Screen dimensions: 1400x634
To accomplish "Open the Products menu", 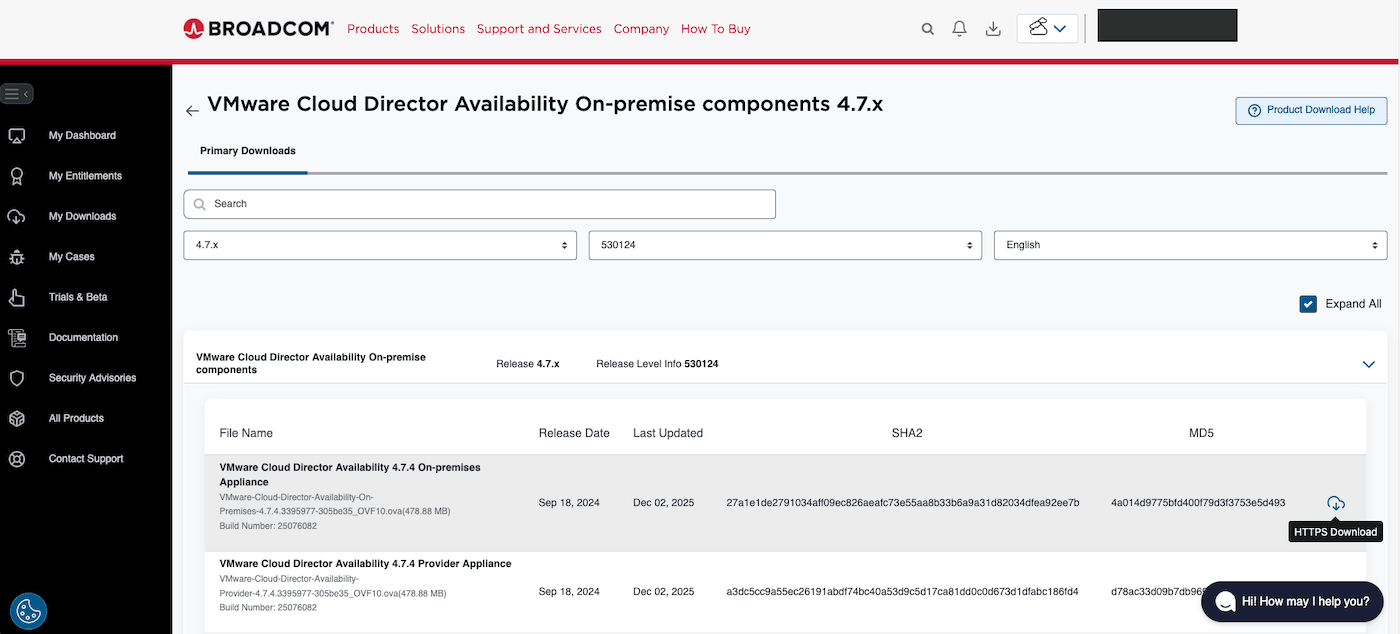I will (373, 29).
